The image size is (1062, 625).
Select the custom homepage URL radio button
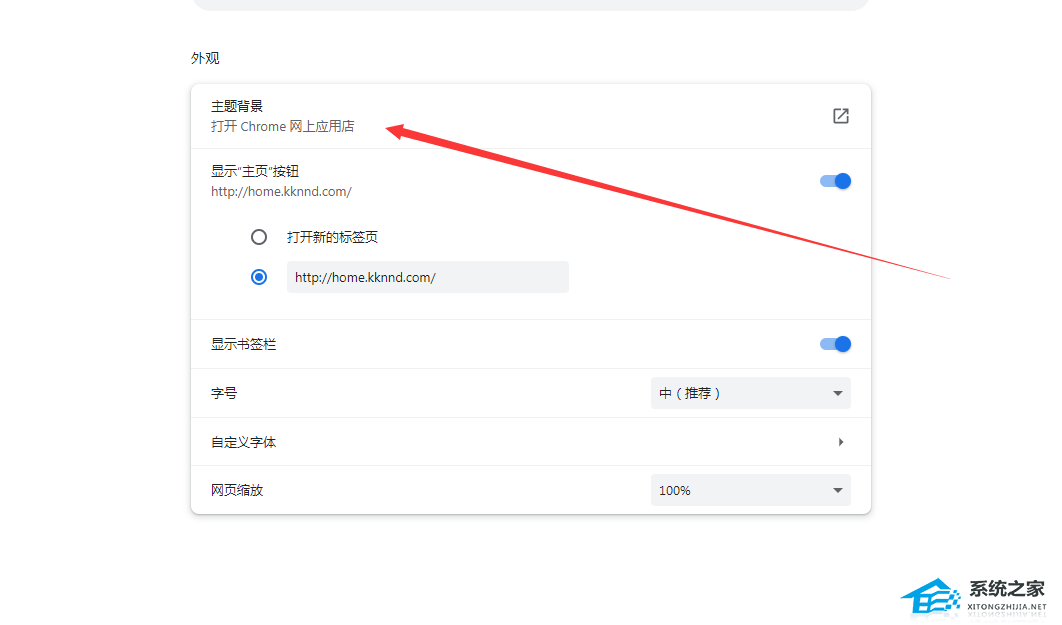coord(259,277)
